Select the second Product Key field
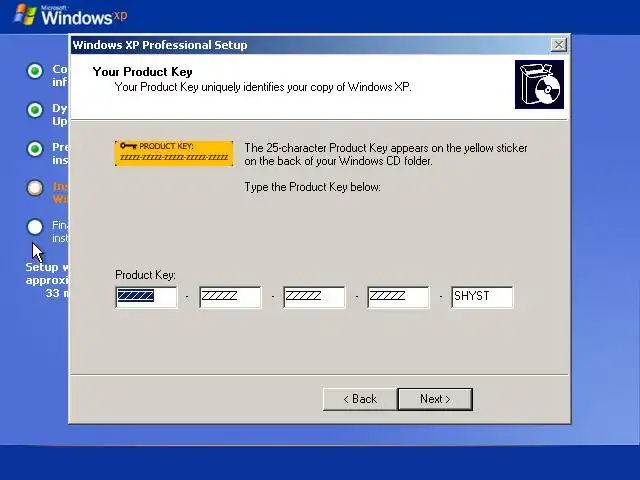 point(230,297)
